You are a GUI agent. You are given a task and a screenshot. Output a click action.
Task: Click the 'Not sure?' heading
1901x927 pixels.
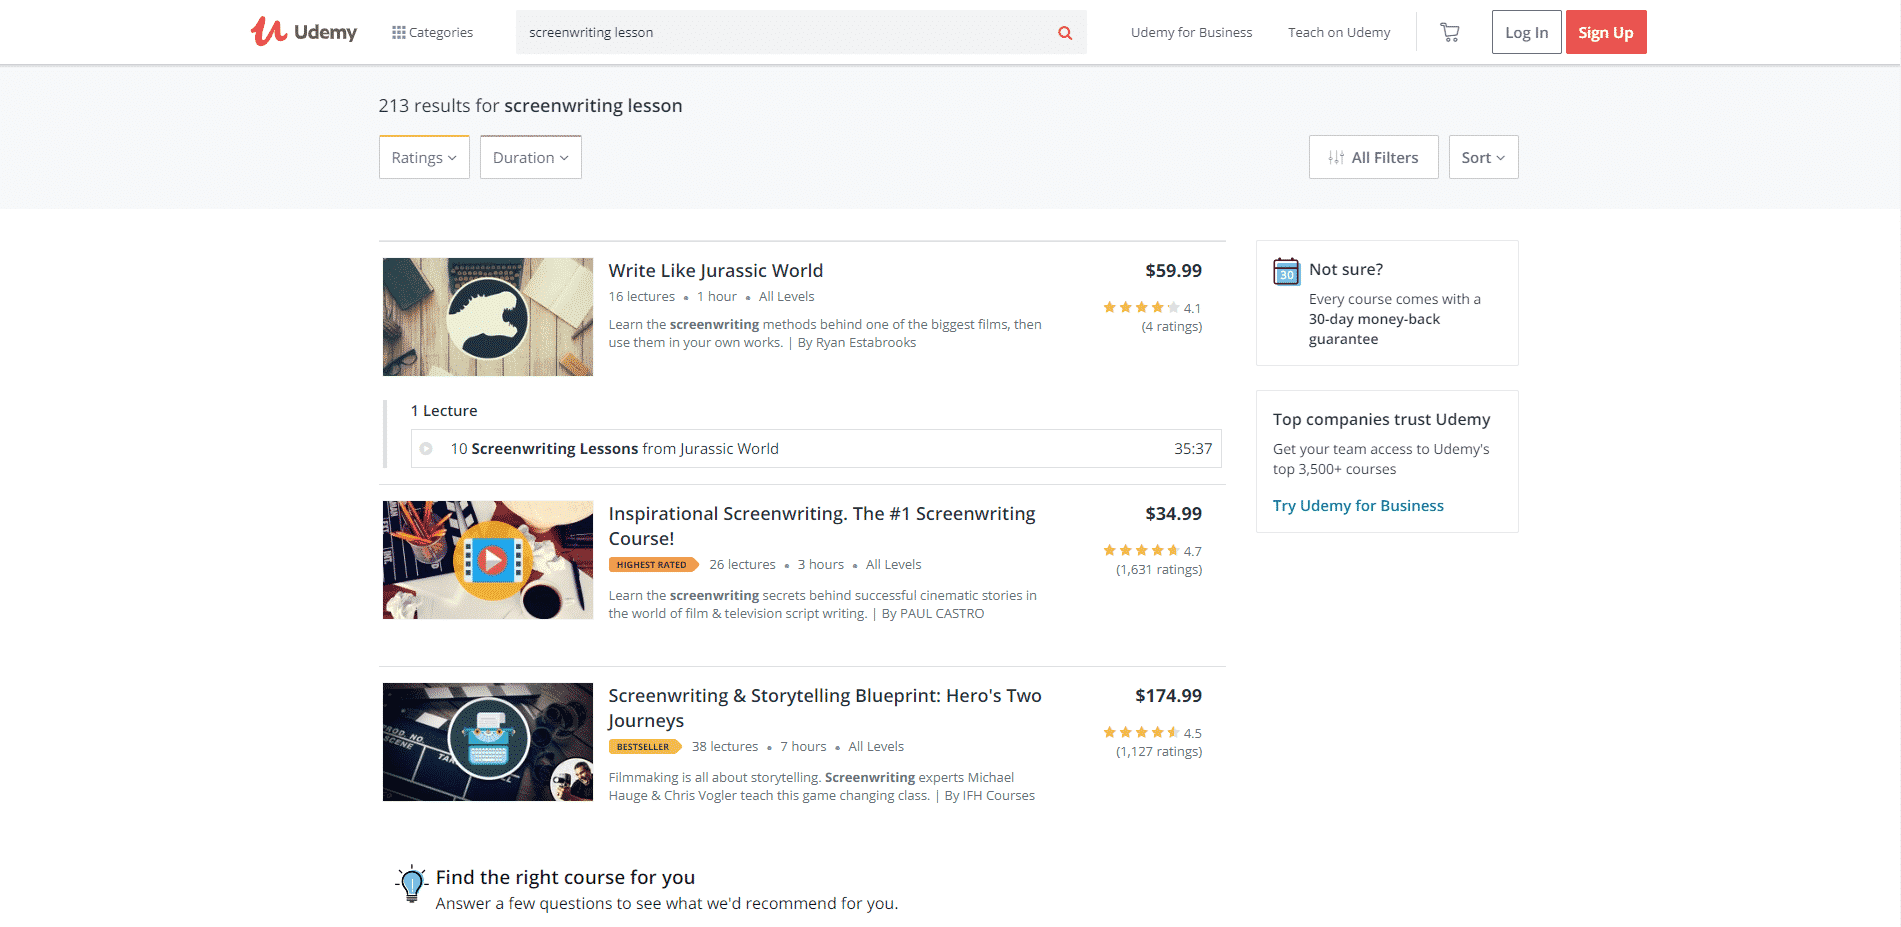(x=1346, y=269)
